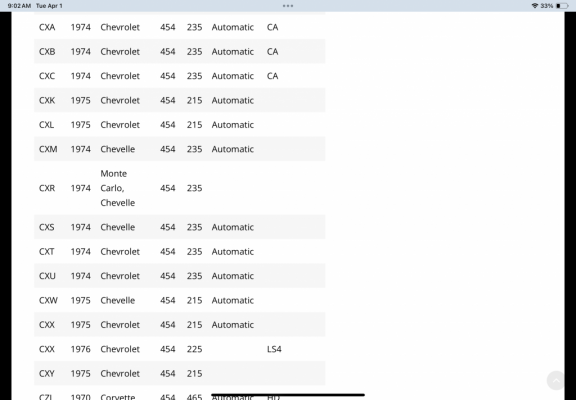This screenshot has width=576, height=400.
Task: Select the Monte Carlo, Chevelle cell
Action: [x=118, y=188]
